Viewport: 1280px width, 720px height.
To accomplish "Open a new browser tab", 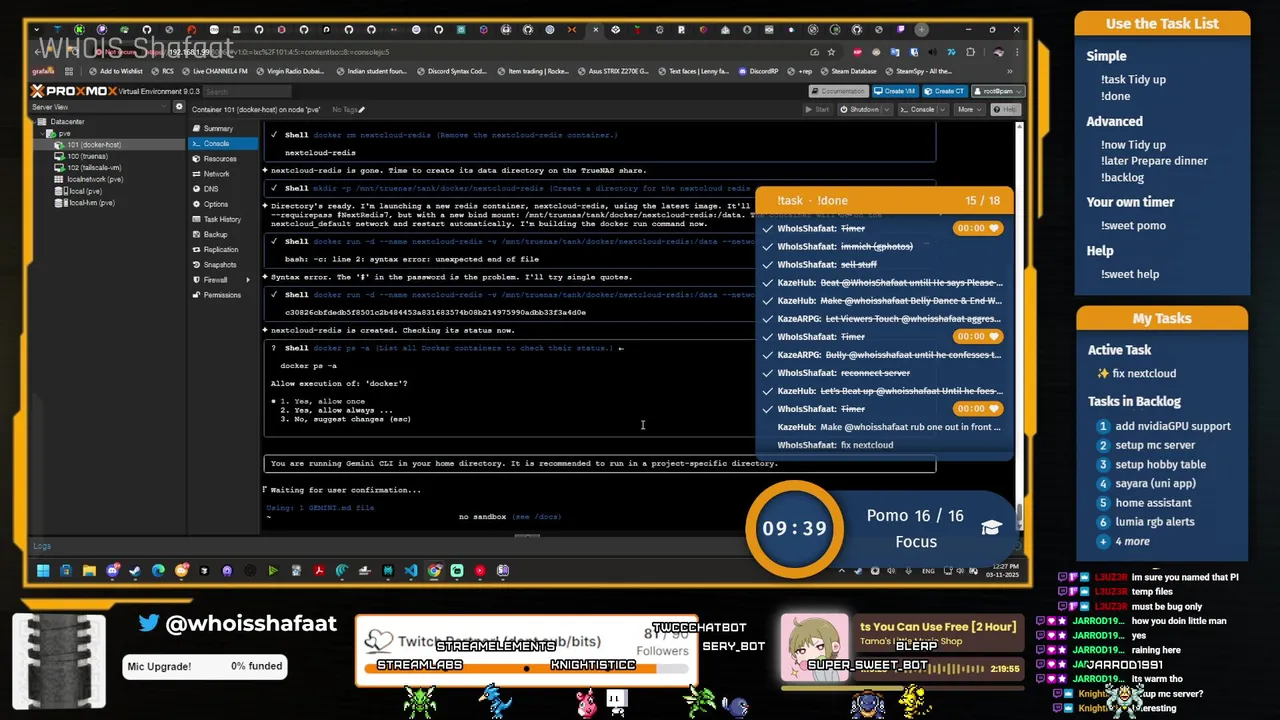I will tap(921, 29).
